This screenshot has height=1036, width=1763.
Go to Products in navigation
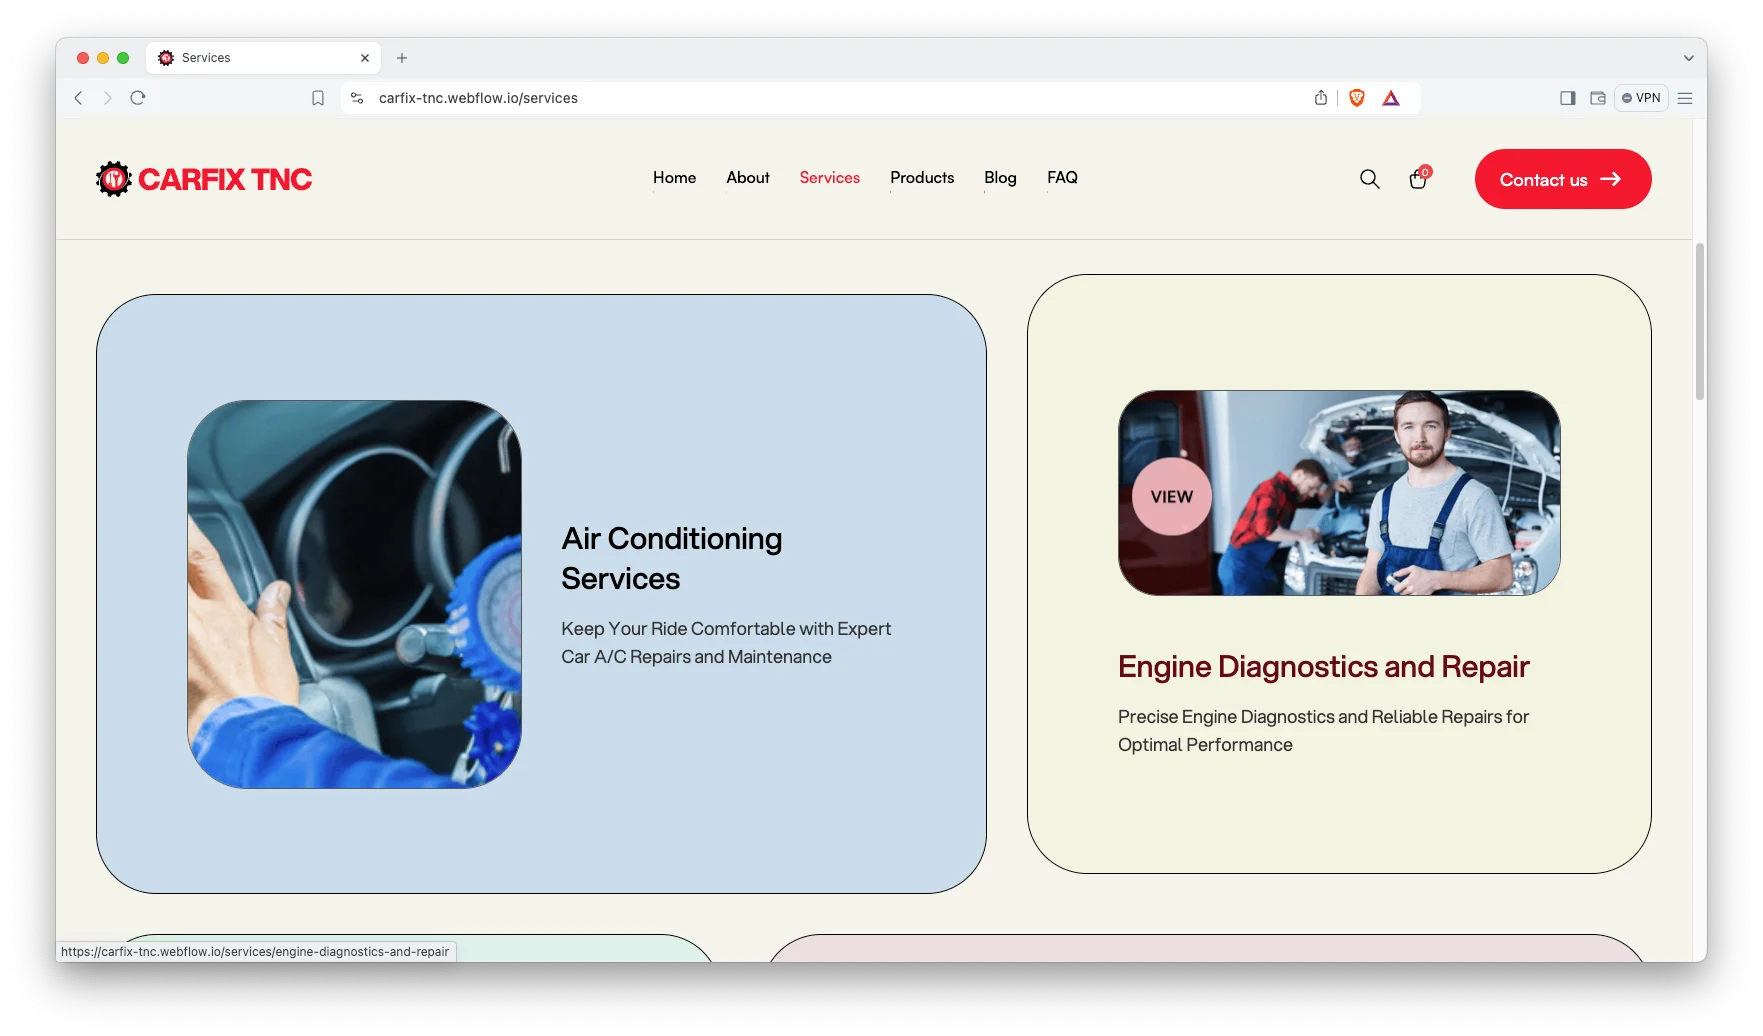point(921,178)
